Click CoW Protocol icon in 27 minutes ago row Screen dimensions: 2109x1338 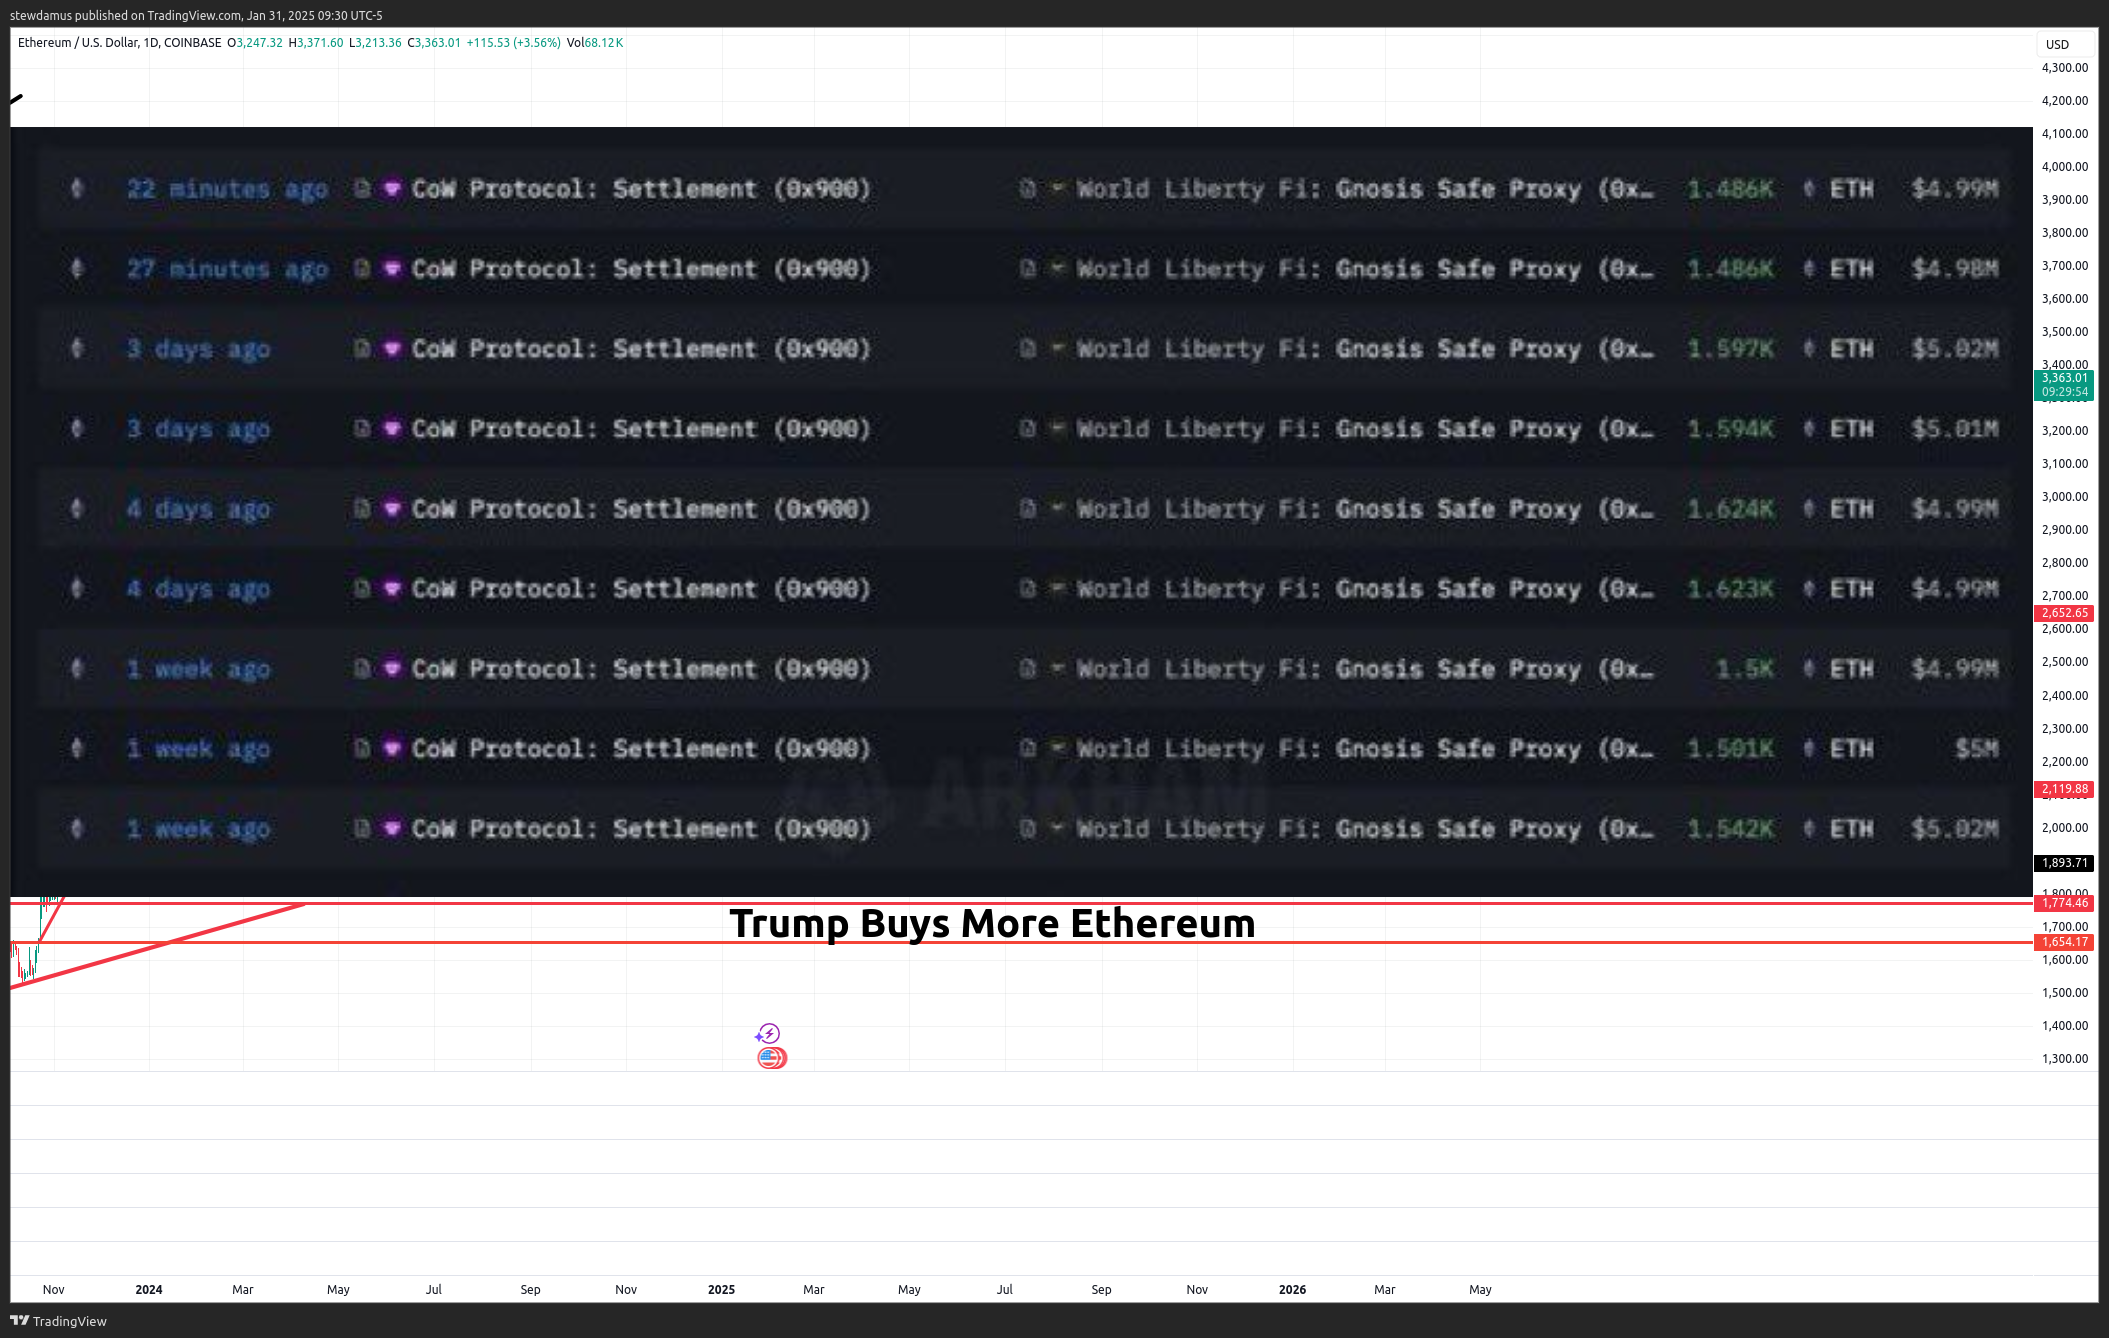coord(392,268)
